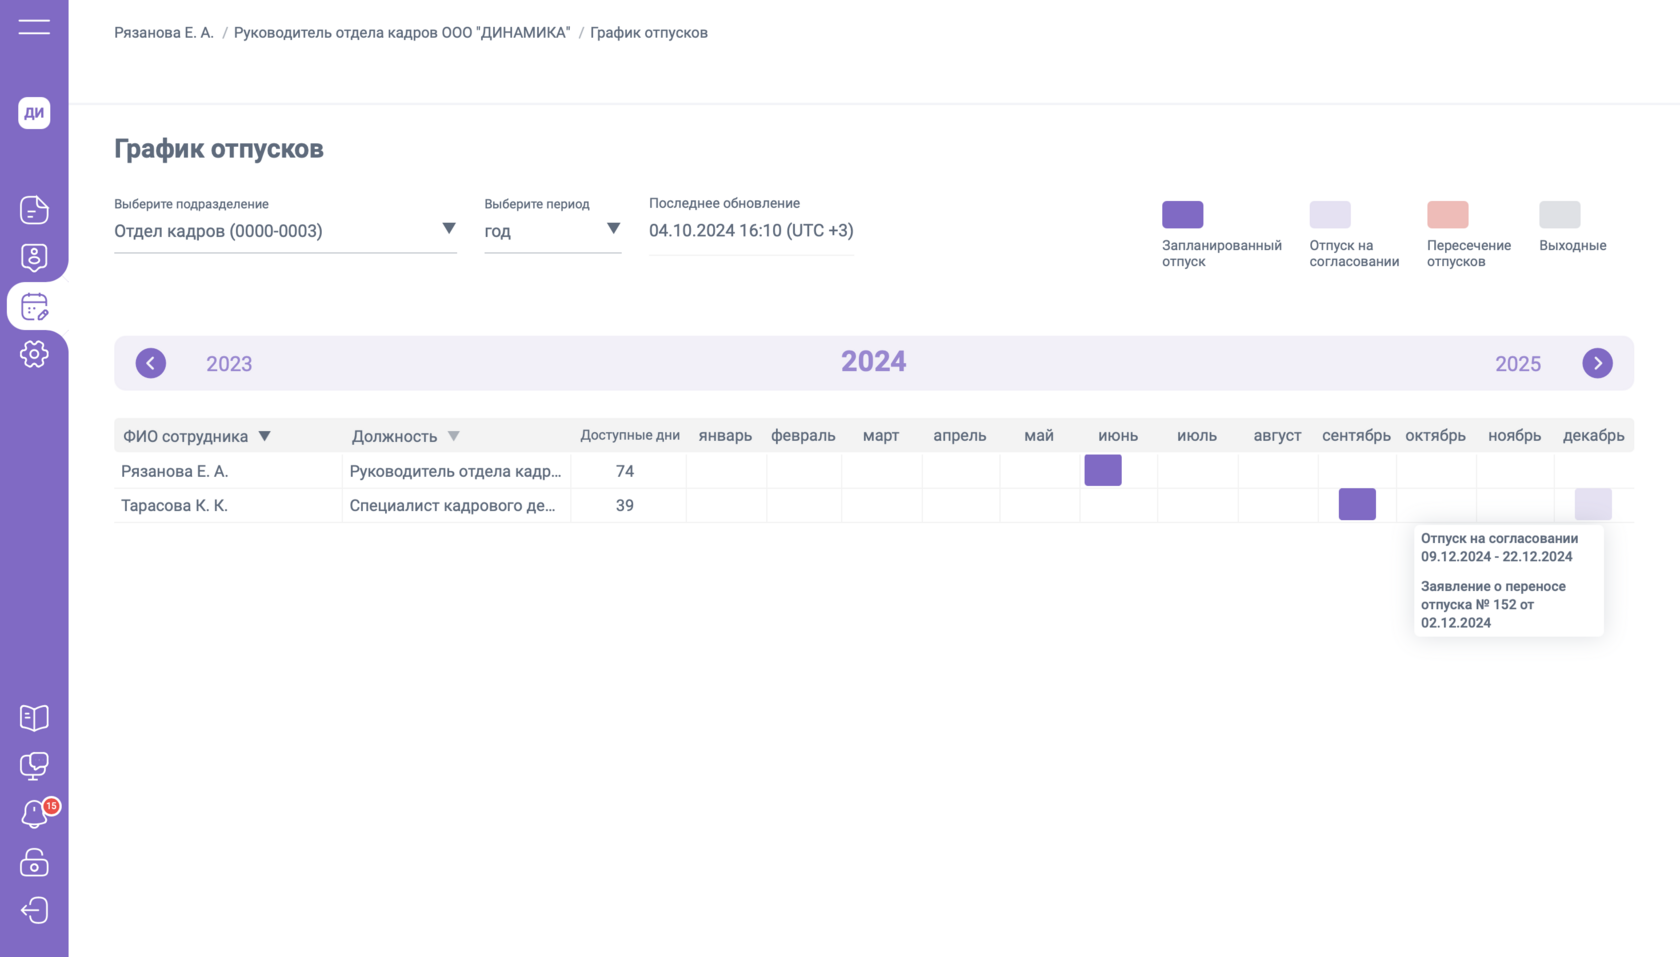
Task: Sort by ФИО сотрудника column arrow
Action: 265,436
